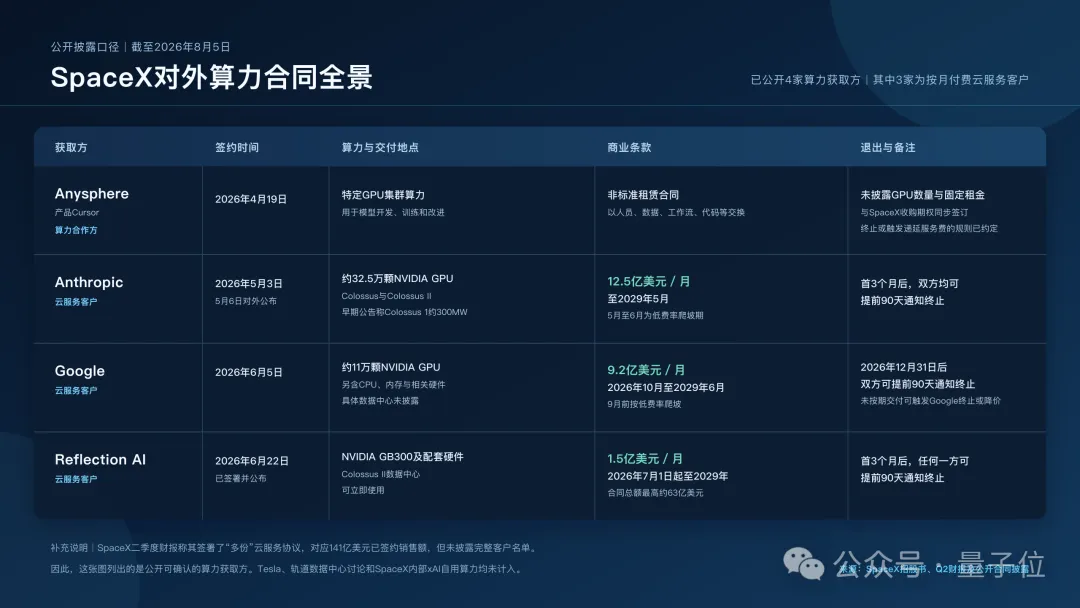Click the footnote line starting '因此，这张图列出的'

(x=287, y=569)
